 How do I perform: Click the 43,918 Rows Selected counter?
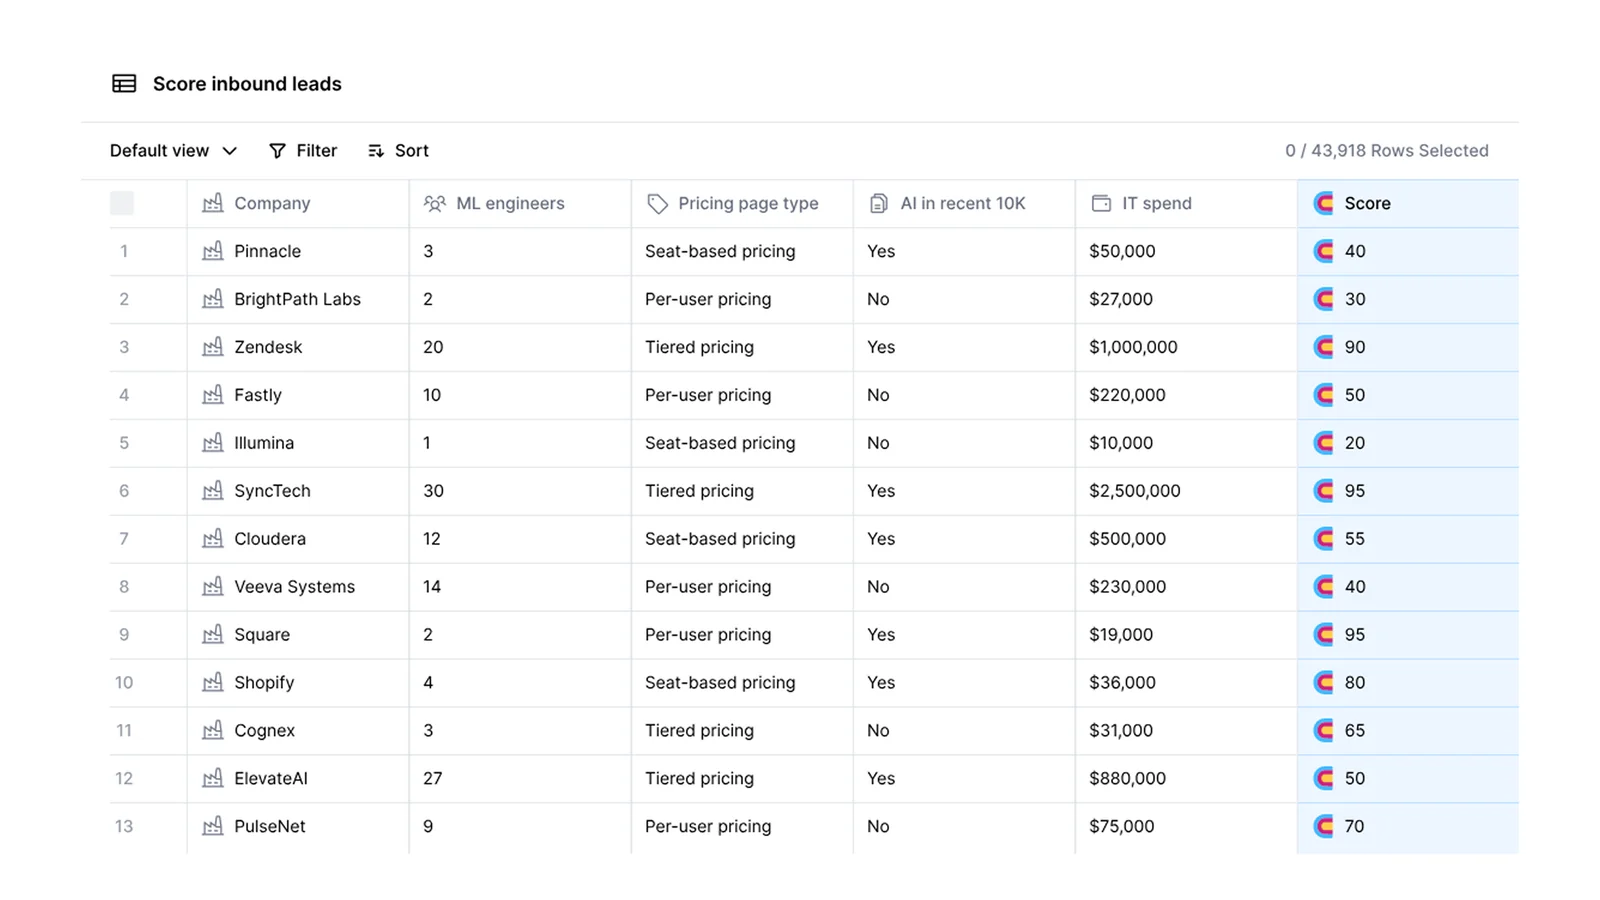(x=1387, y=151)
